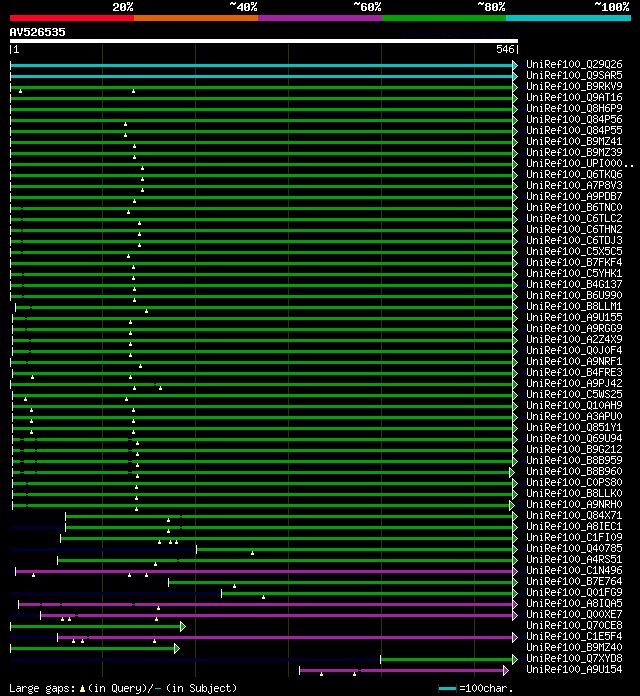
Task: Select the UniRef100_Q10AH9 label
Action: click(574, 405)
